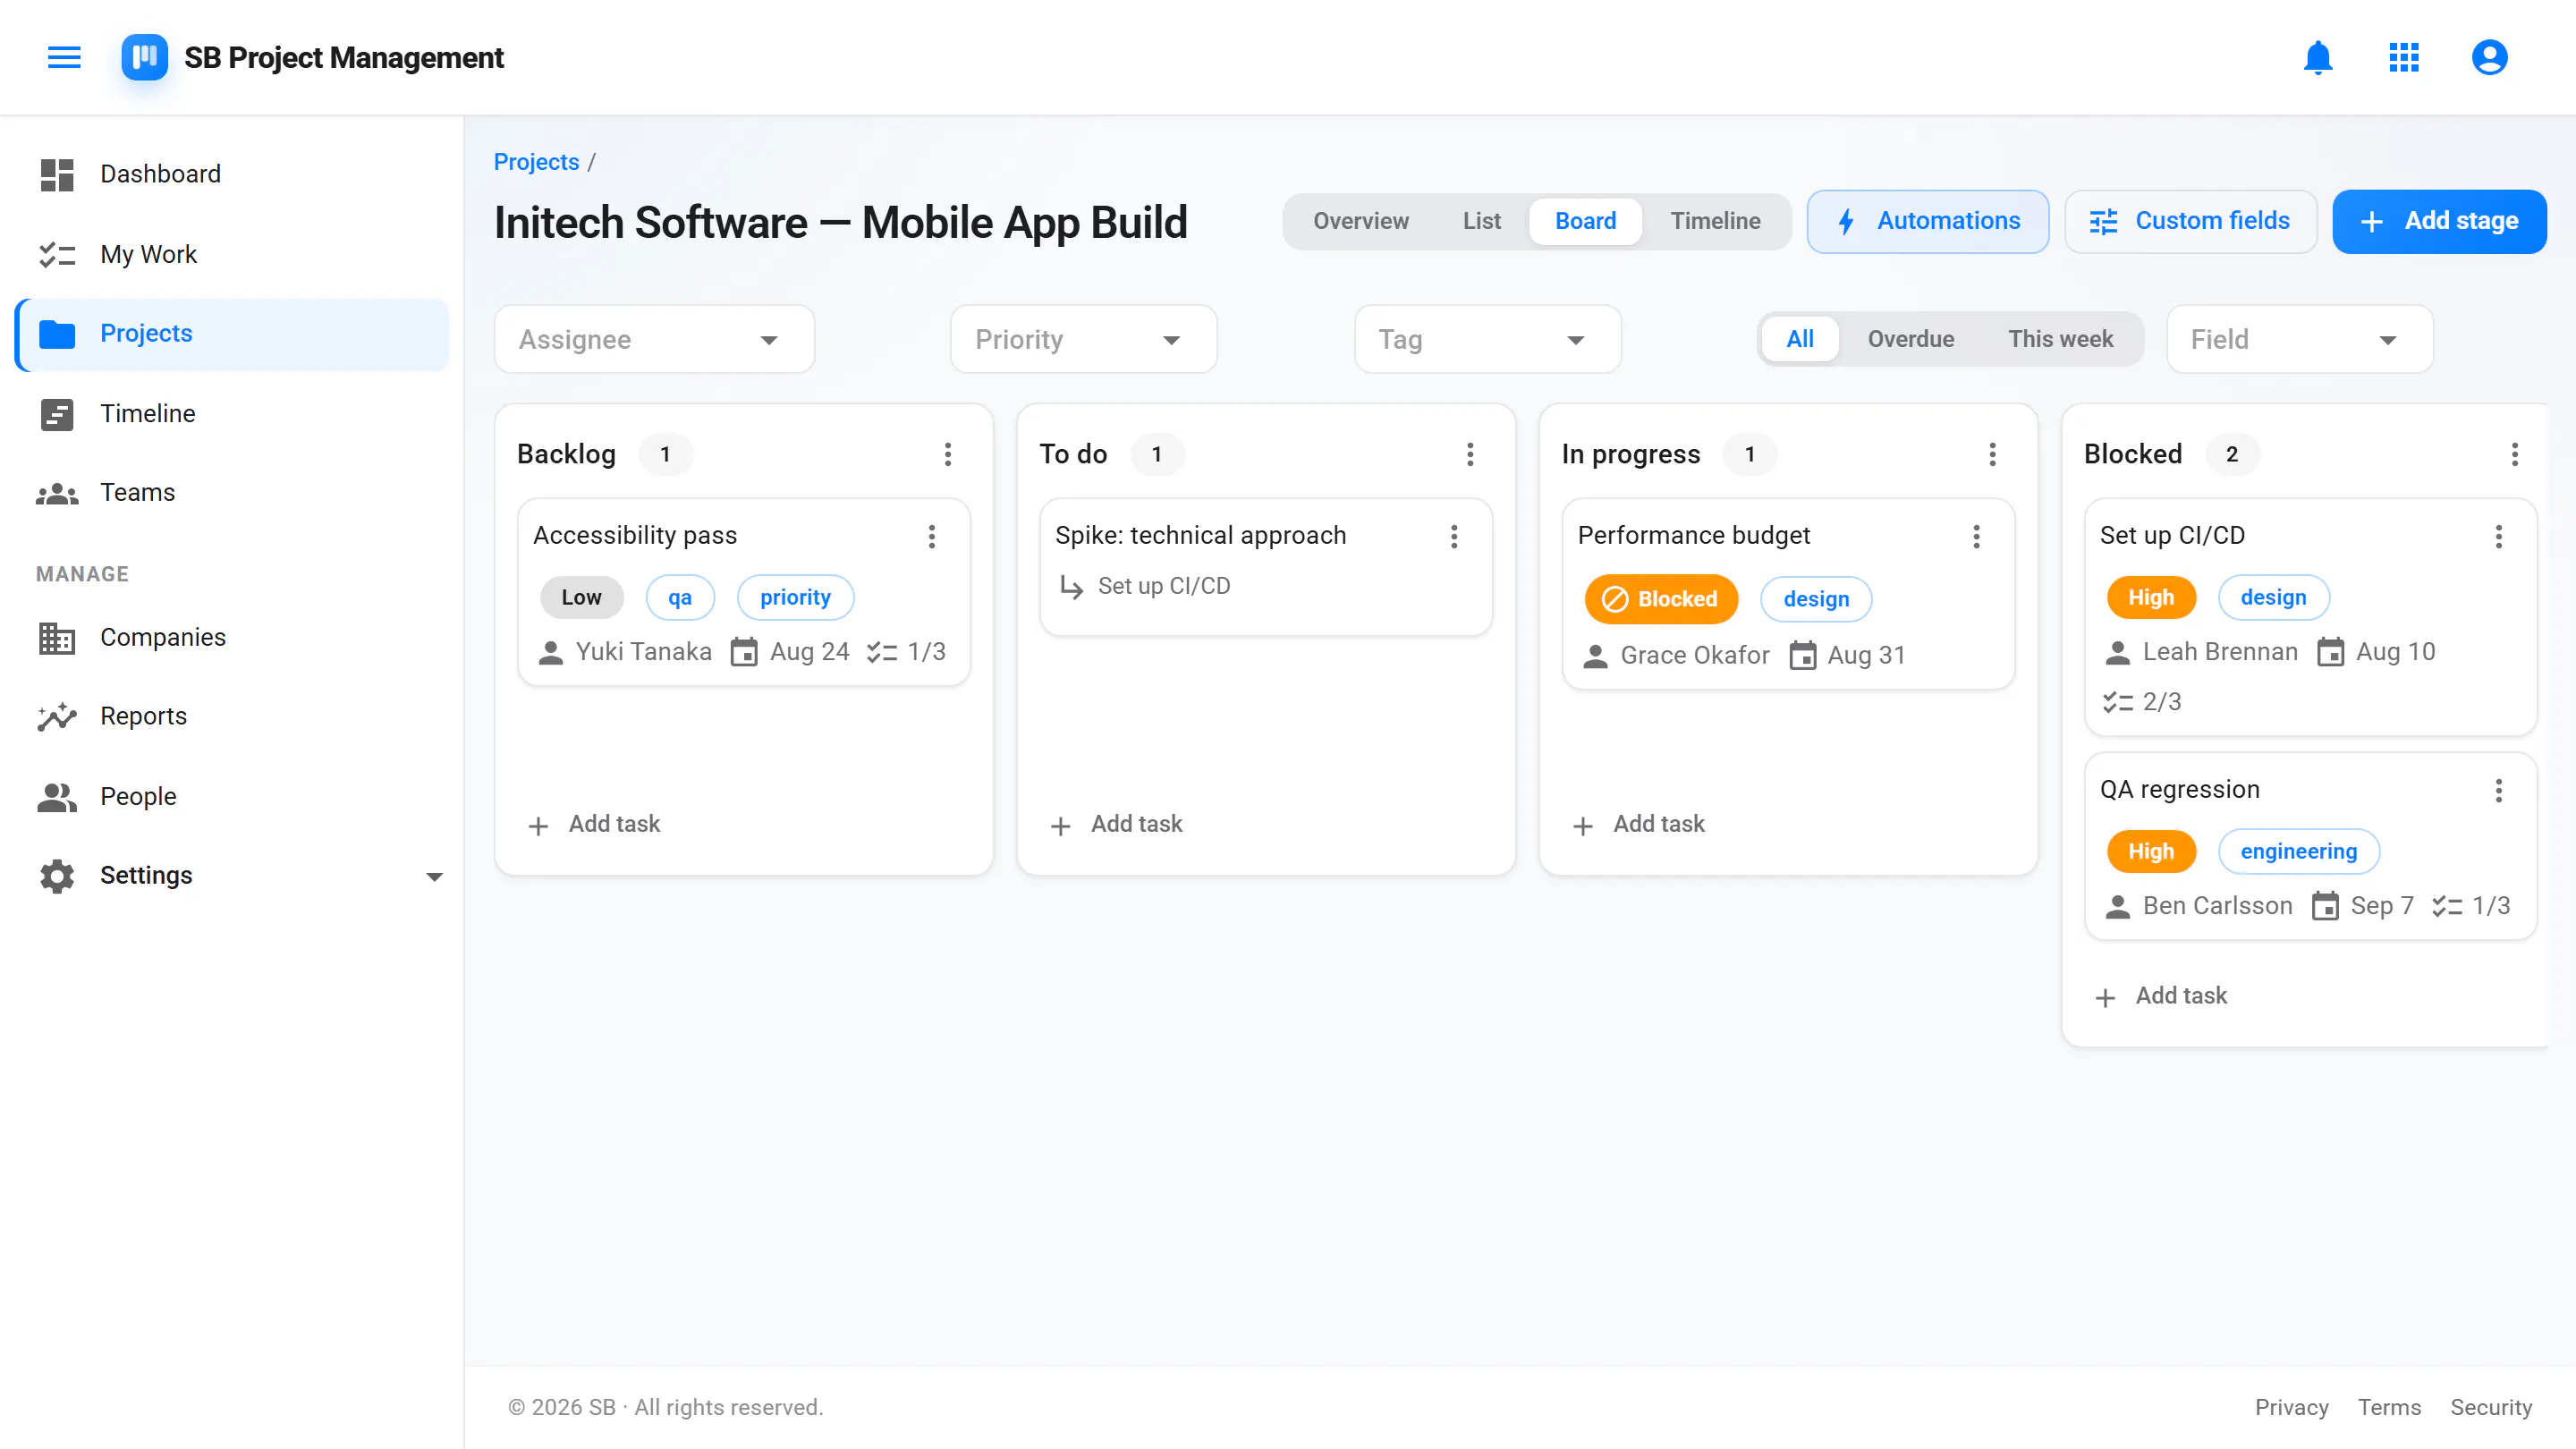The image size is (2576, 1449).
Task: Open the Priority filter dropdown
Action: 1083,339
